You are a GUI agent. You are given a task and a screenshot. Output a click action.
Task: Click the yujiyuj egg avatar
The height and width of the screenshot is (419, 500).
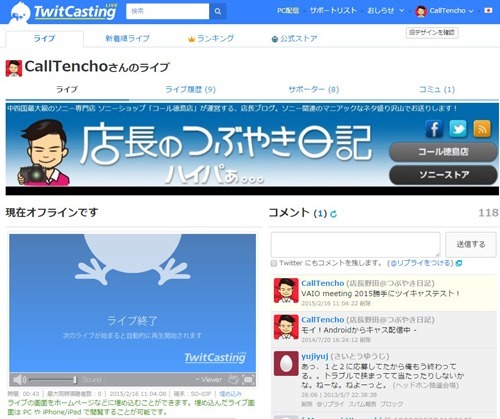[286, 363]
